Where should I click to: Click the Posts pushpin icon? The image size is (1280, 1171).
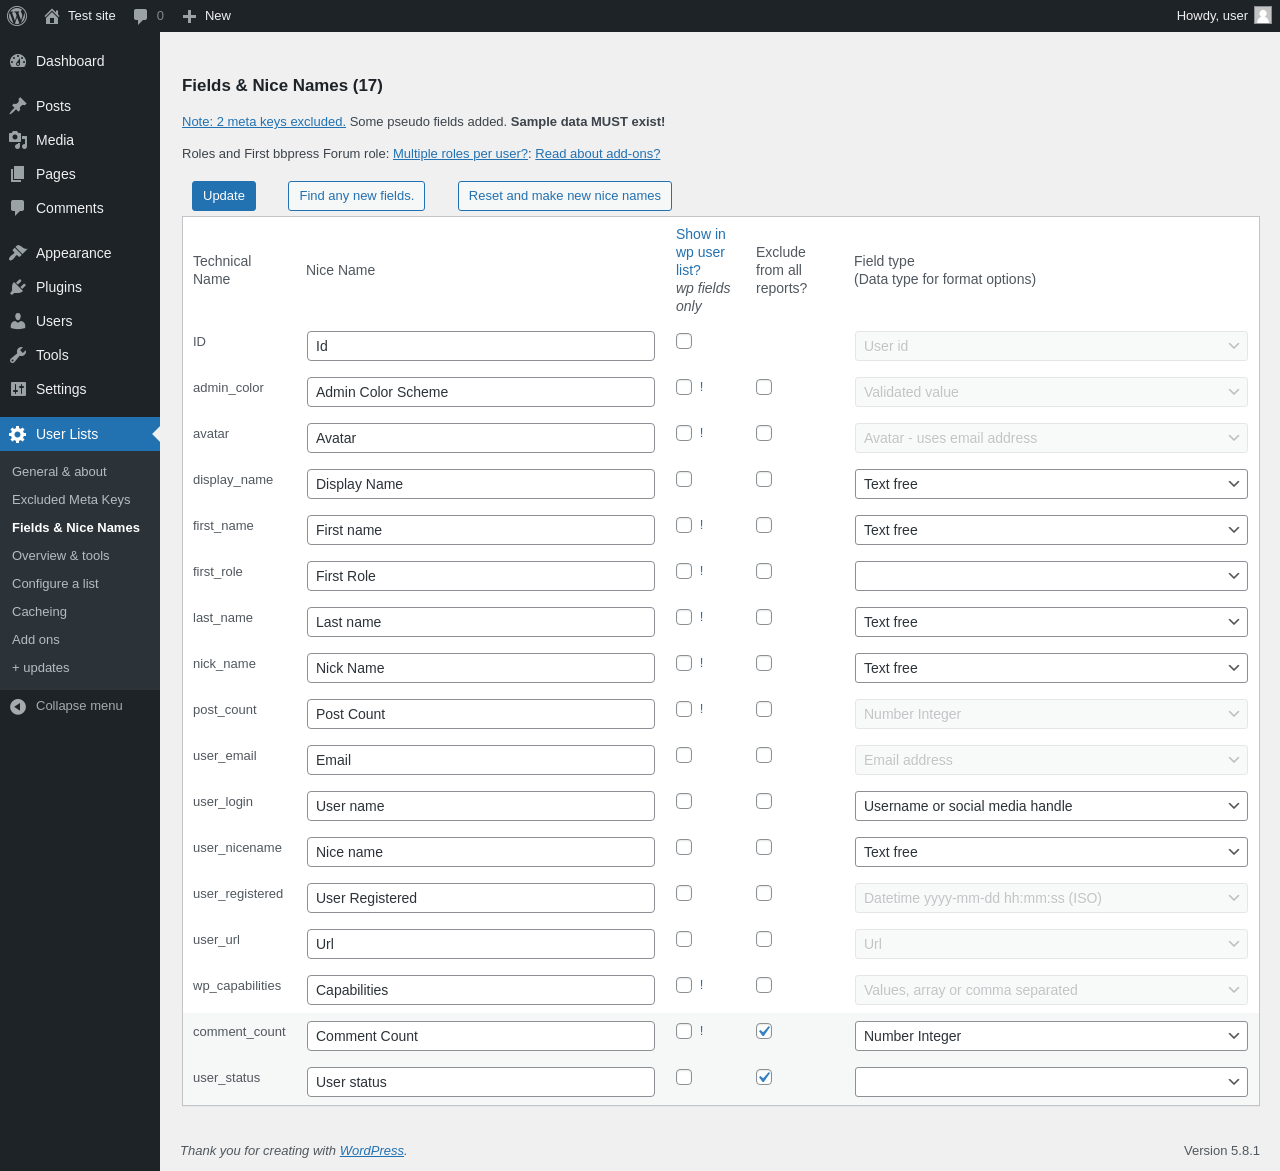click(x=18, y=106)
